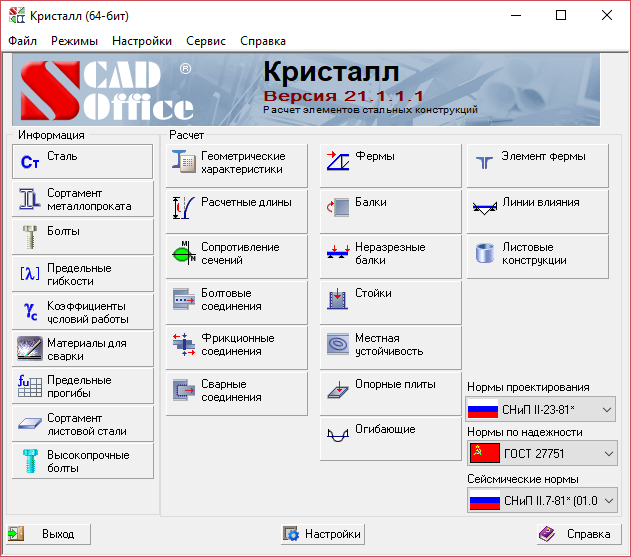Viewport: 631px width, 557px height.
Task: Open Элемент фермы icon
Action: click(x=485, y=163)
